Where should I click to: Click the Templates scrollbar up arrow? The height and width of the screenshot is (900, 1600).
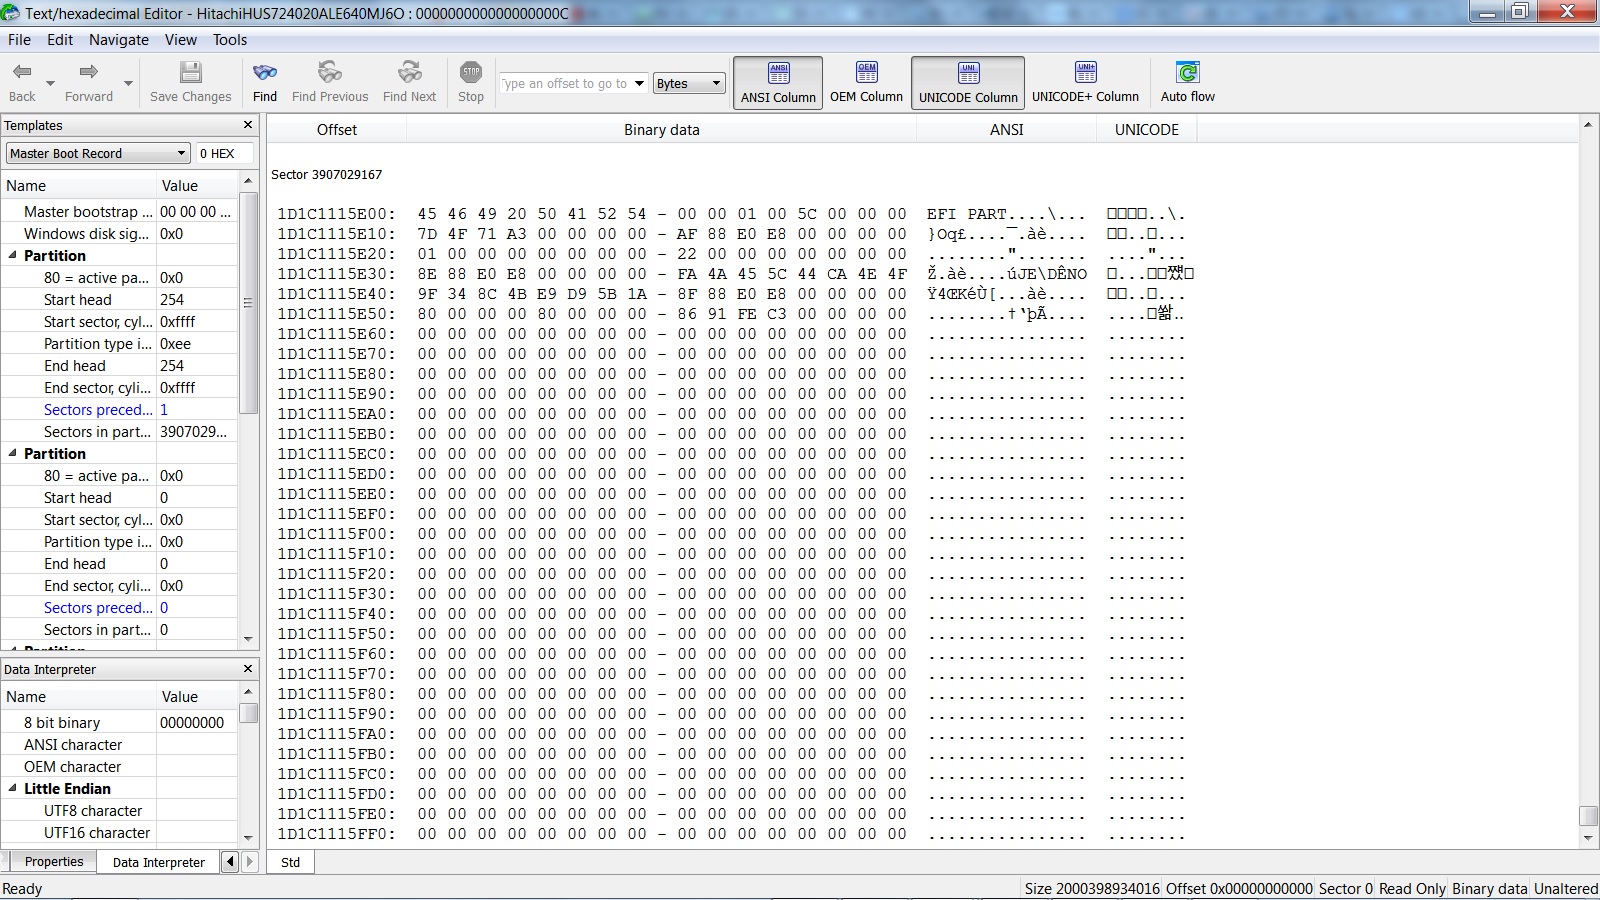[248, 182]
